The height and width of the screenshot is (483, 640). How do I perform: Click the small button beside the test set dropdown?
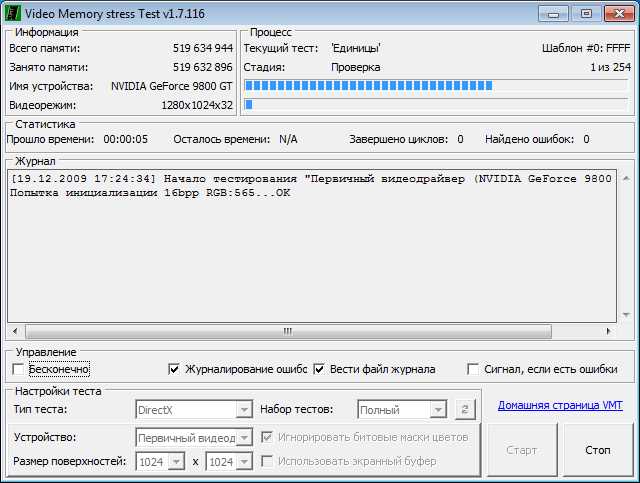click(464, 409)
